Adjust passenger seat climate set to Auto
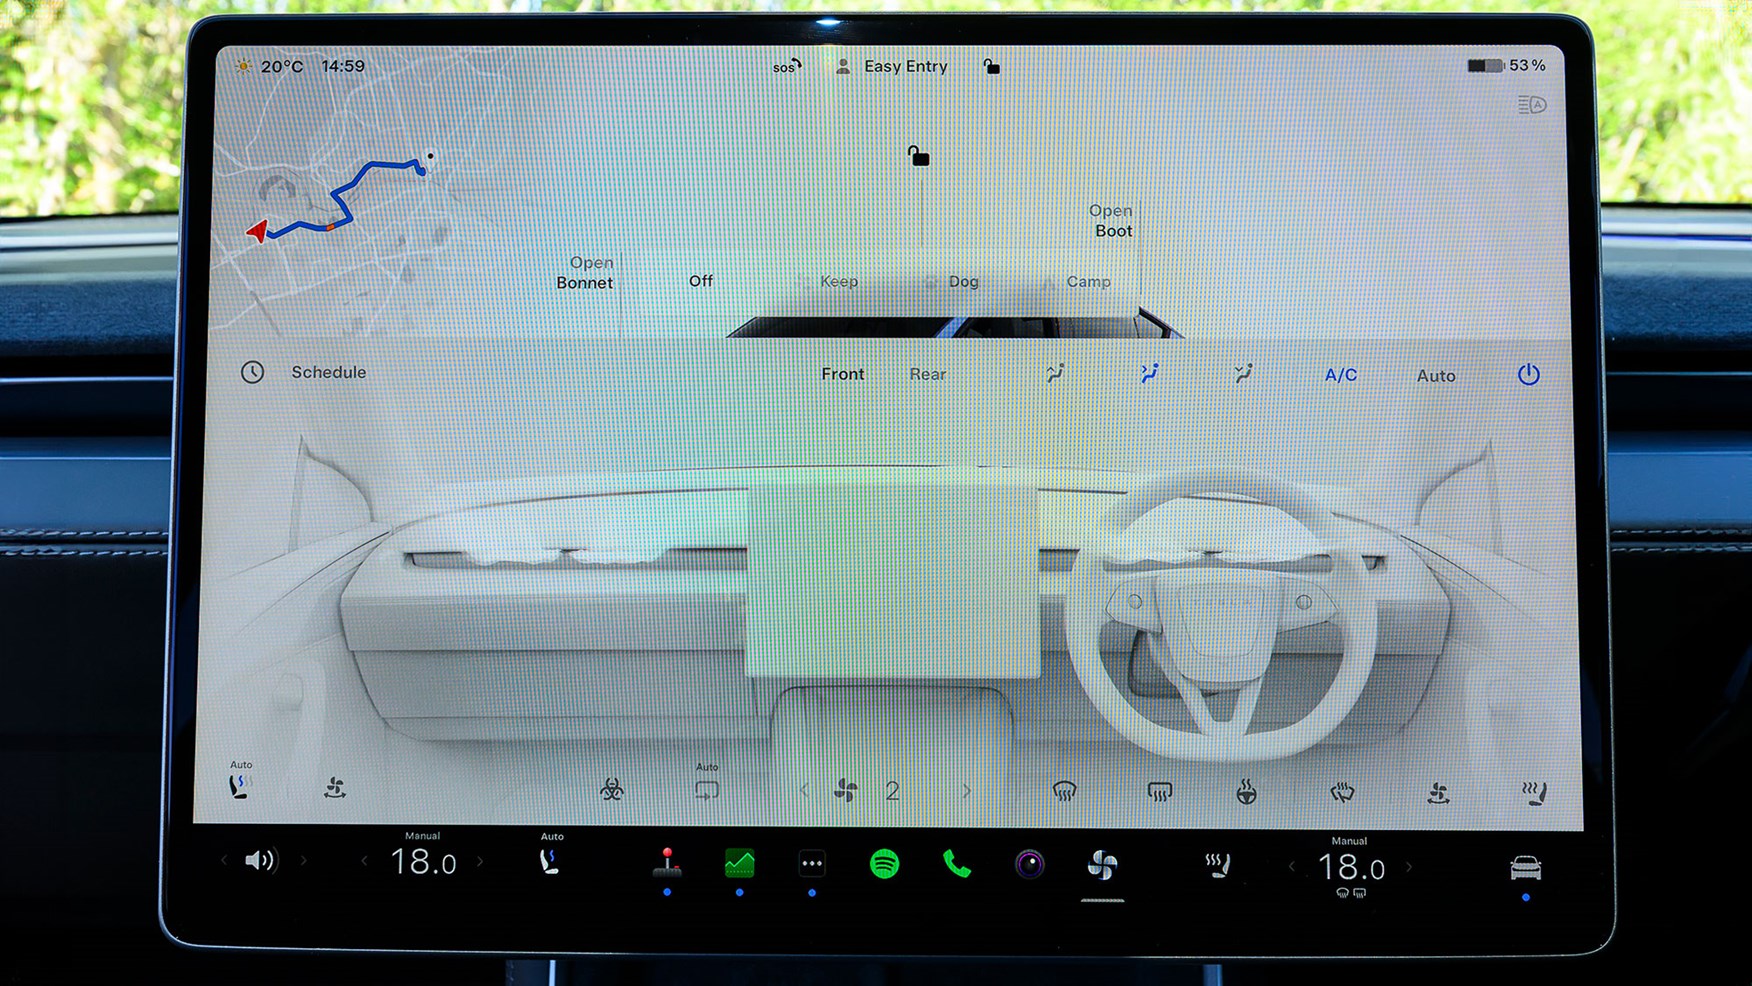 pos(240,782)
